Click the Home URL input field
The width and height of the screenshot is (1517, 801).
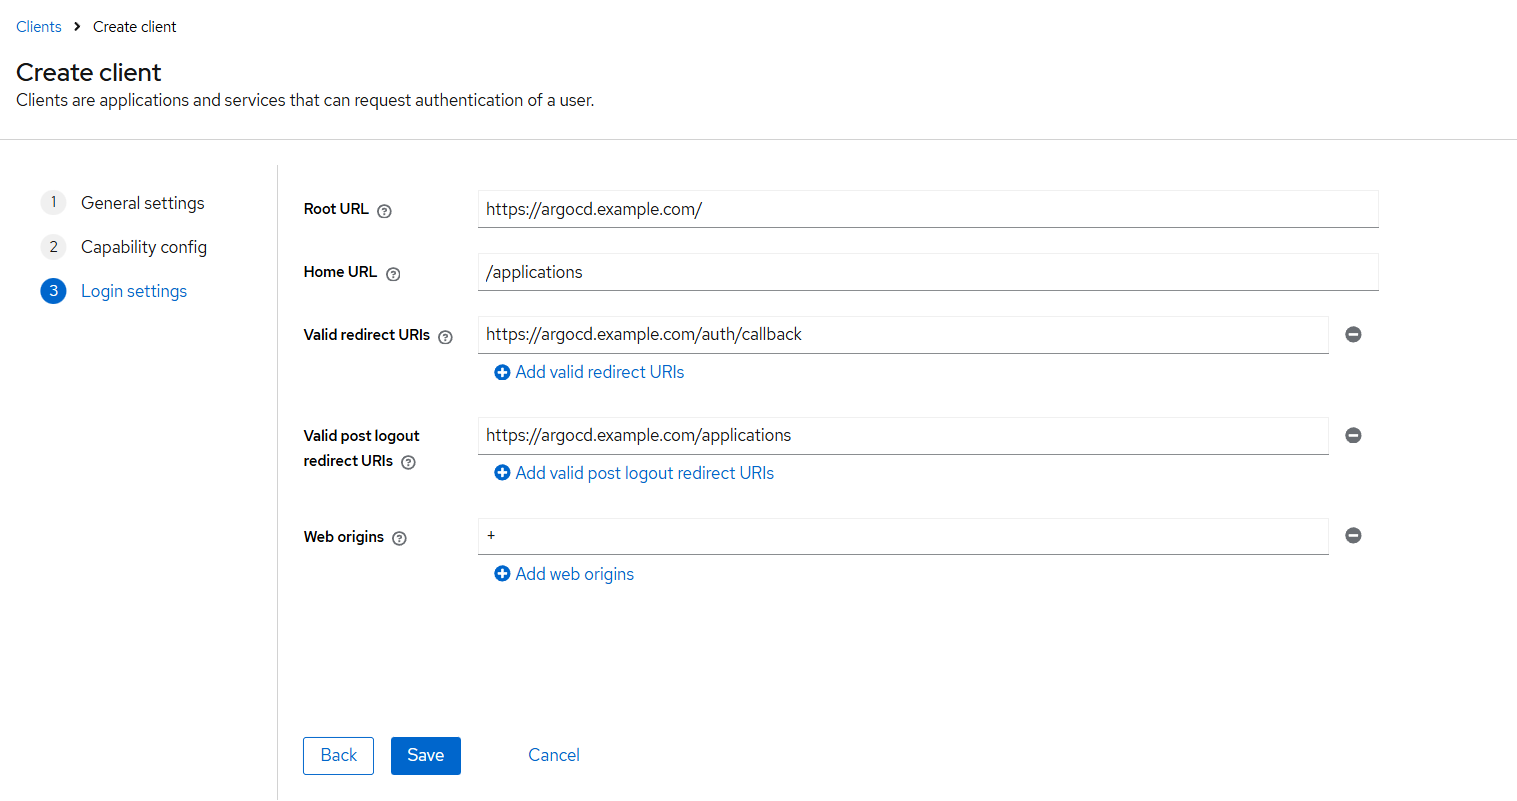[x=928, y=272]
